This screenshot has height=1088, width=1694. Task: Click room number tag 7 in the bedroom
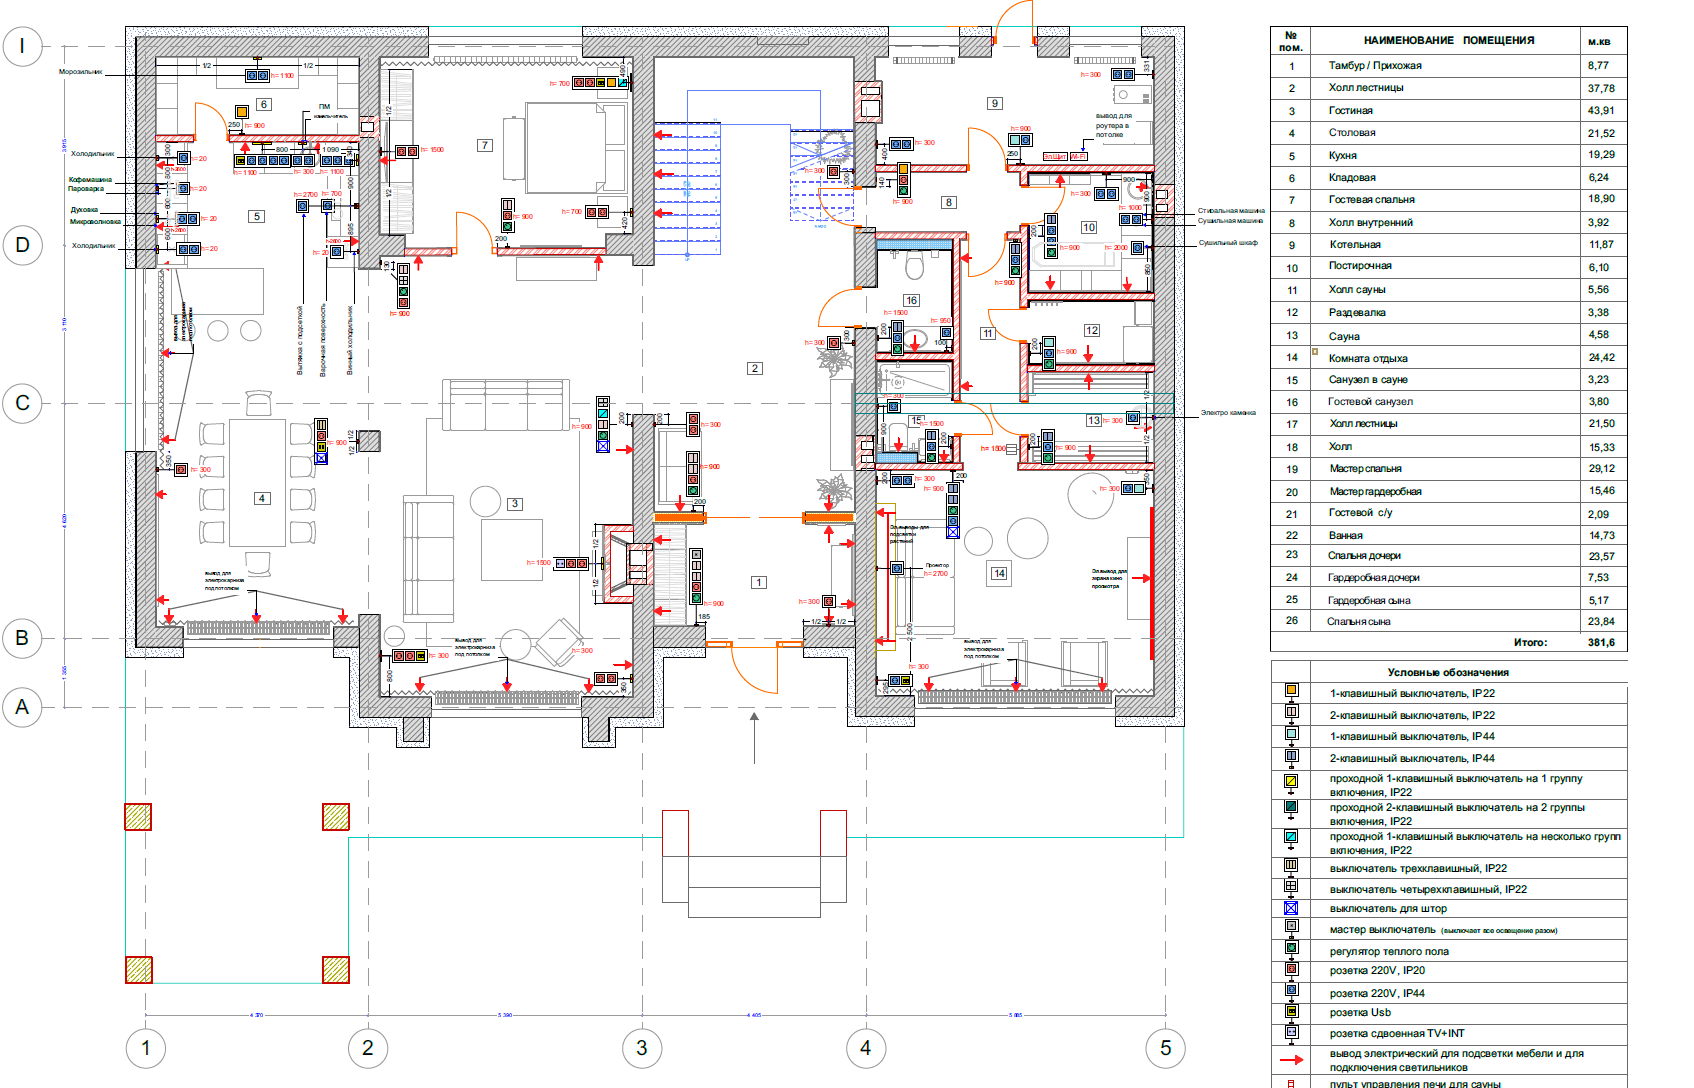[x=485, y=145]
